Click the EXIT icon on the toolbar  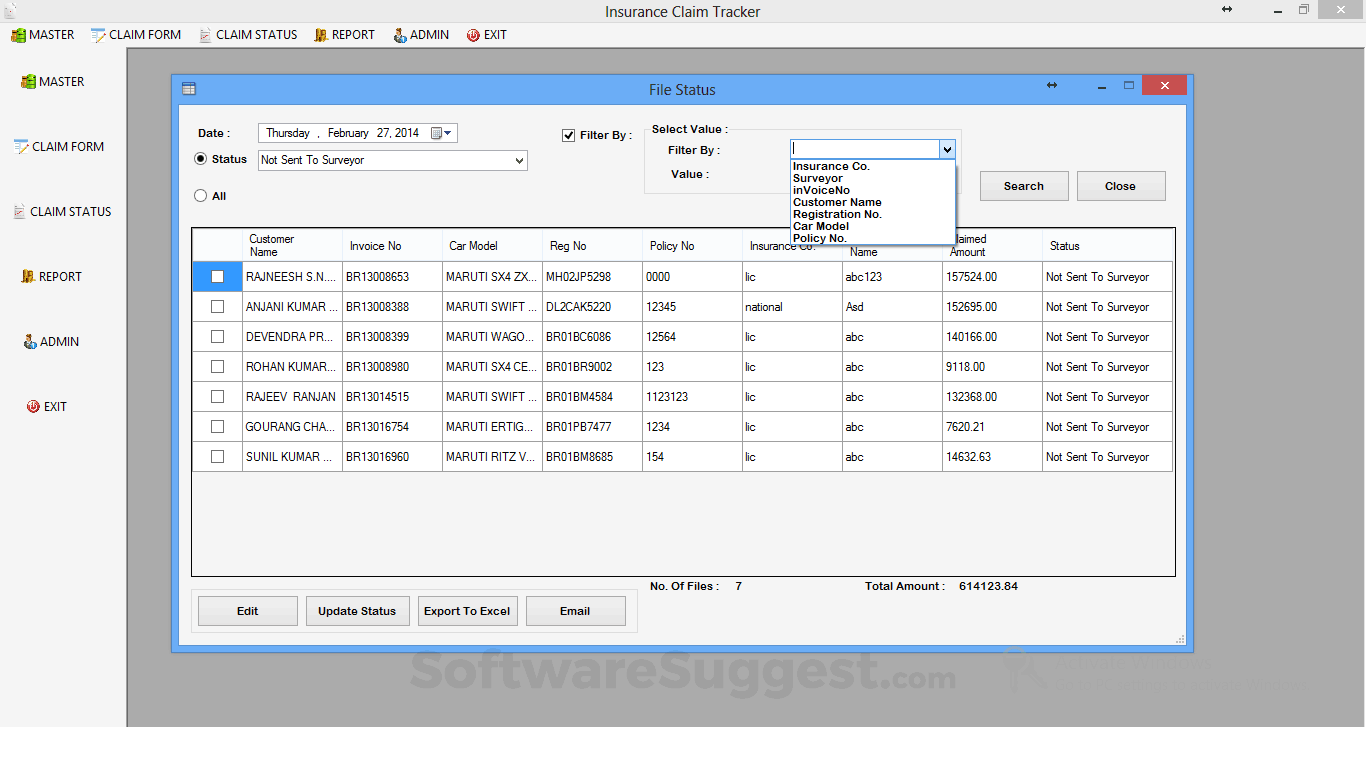(486, 34)
